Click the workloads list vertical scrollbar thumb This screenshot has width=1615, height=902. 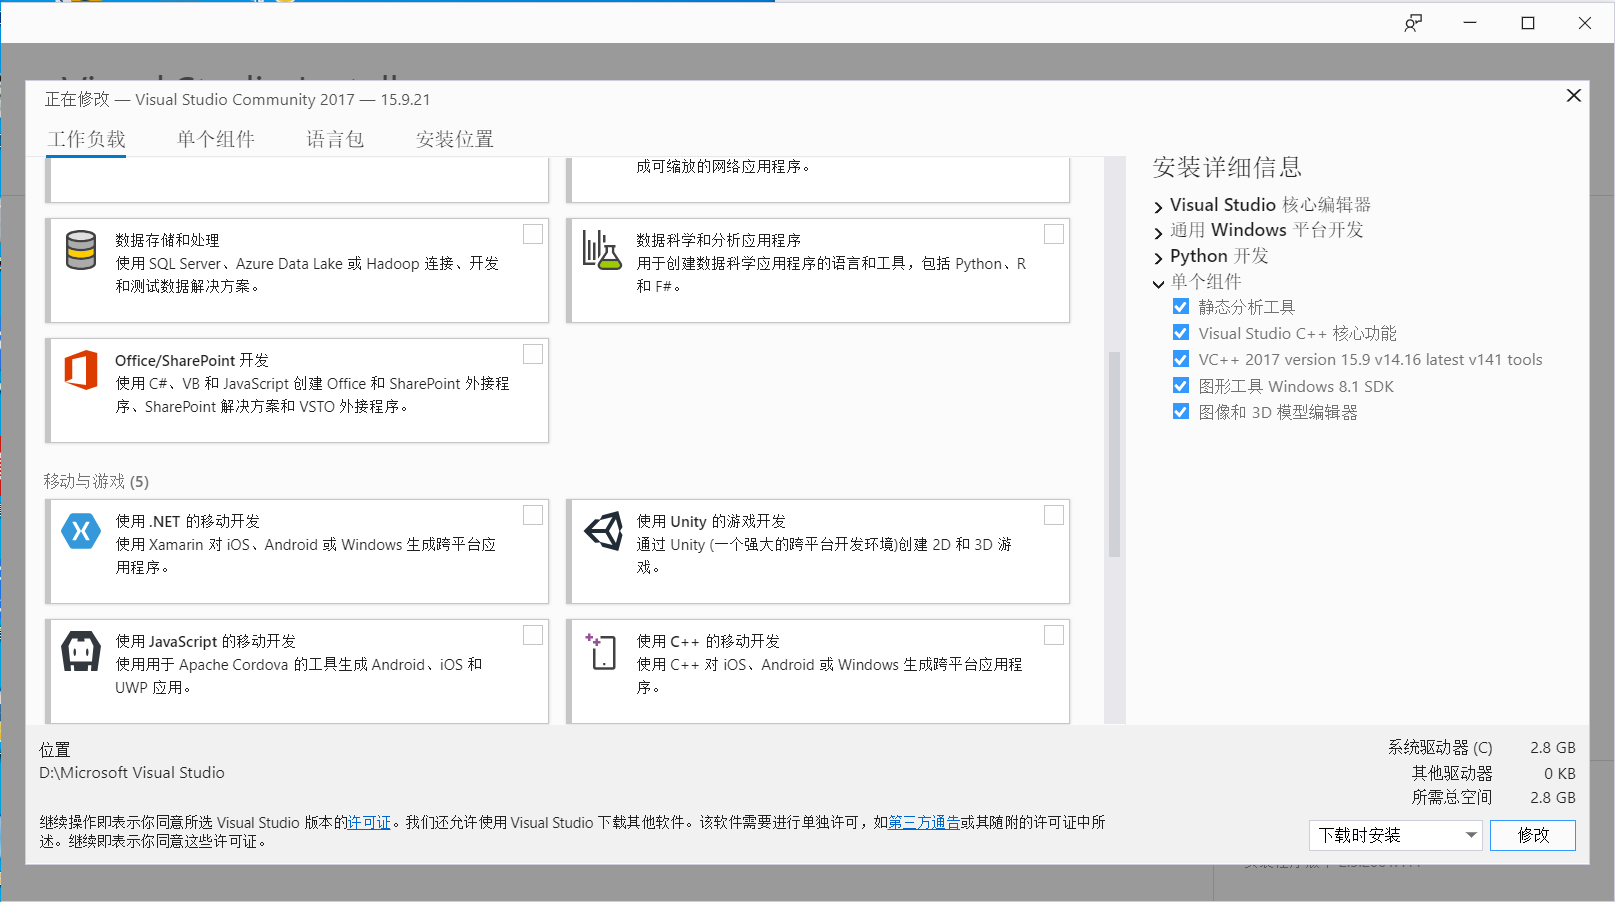[x=1114, y=454]
